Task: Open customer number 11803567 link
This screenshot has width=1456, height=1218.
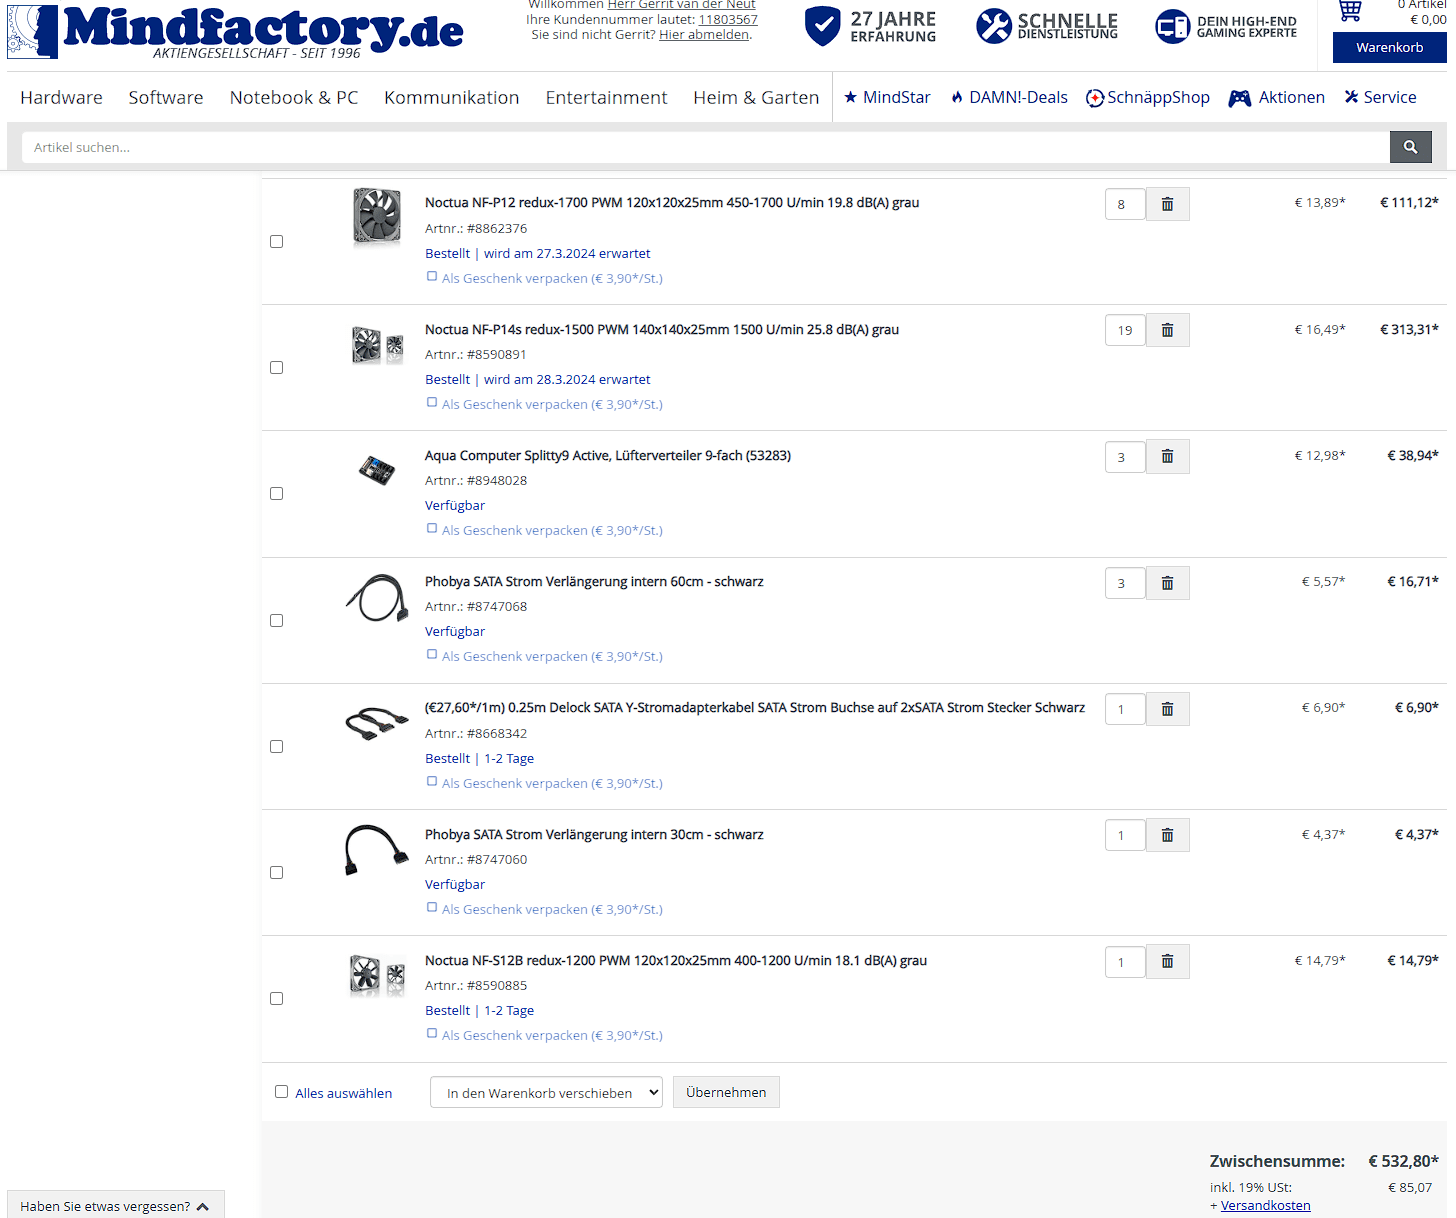Action: tap(728, 19)
